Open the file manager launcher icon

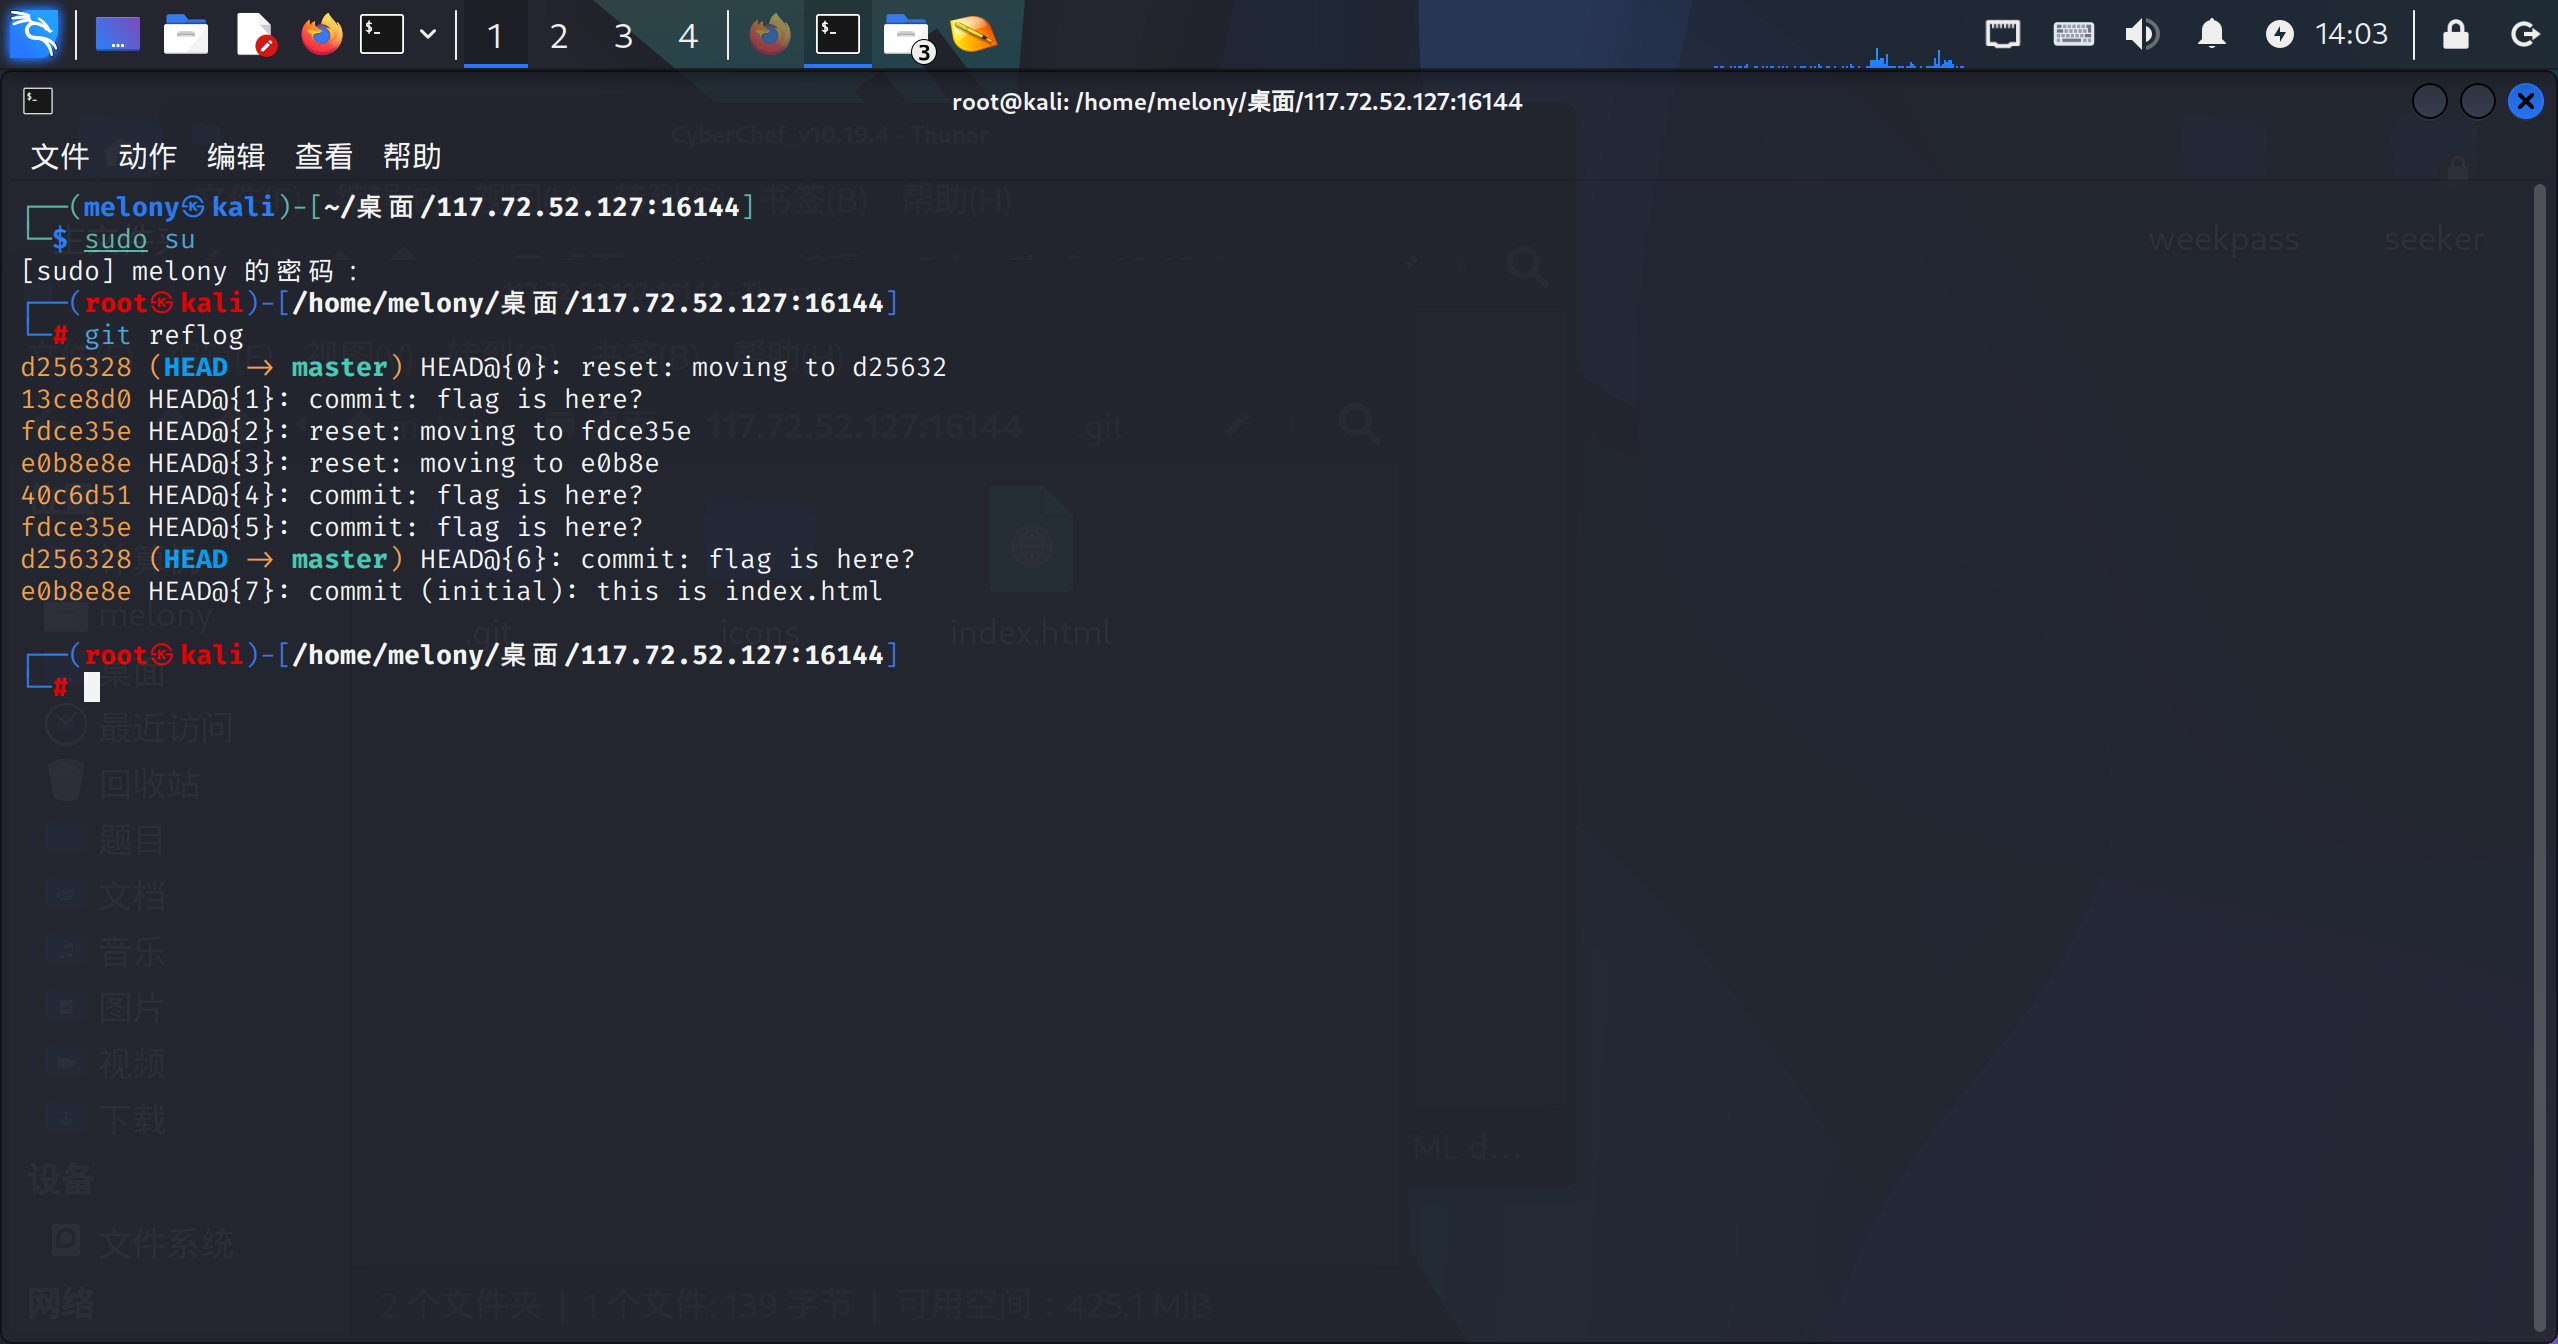point(186,35)
